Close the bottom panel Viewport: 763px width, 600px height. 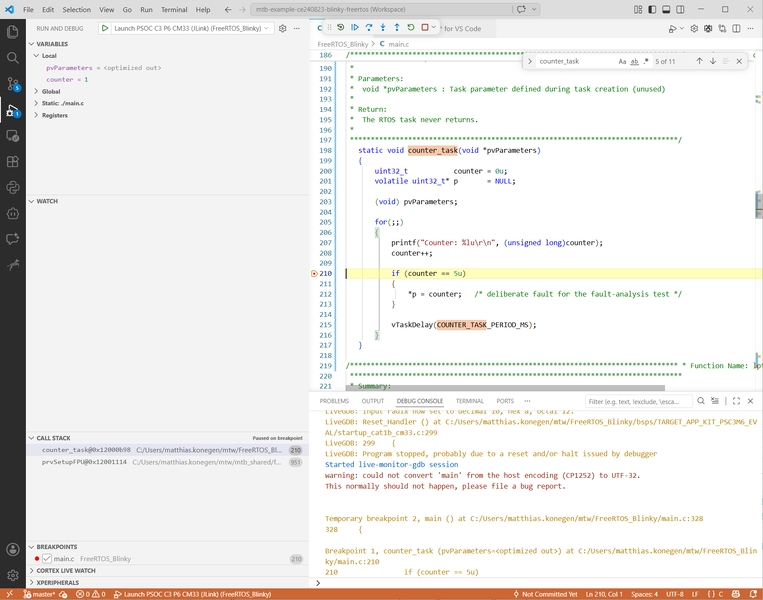coord(750,401)
